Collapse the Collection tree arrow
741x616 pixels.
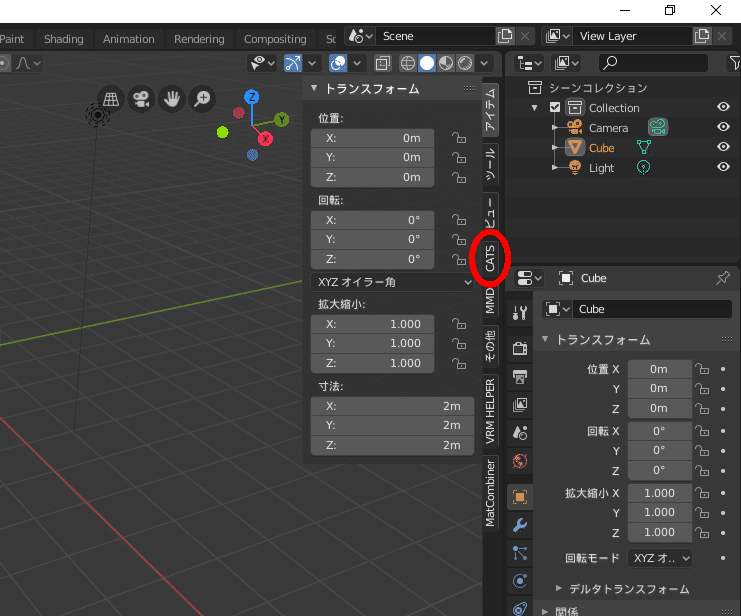pyautogui.click(x=534, y=108)
